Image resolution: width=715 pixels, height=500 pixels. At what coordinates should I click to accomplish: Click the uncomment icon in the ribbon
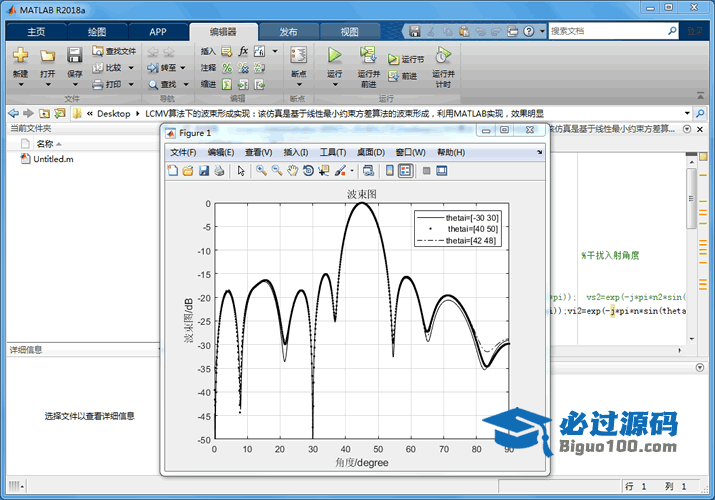(244, 68)
